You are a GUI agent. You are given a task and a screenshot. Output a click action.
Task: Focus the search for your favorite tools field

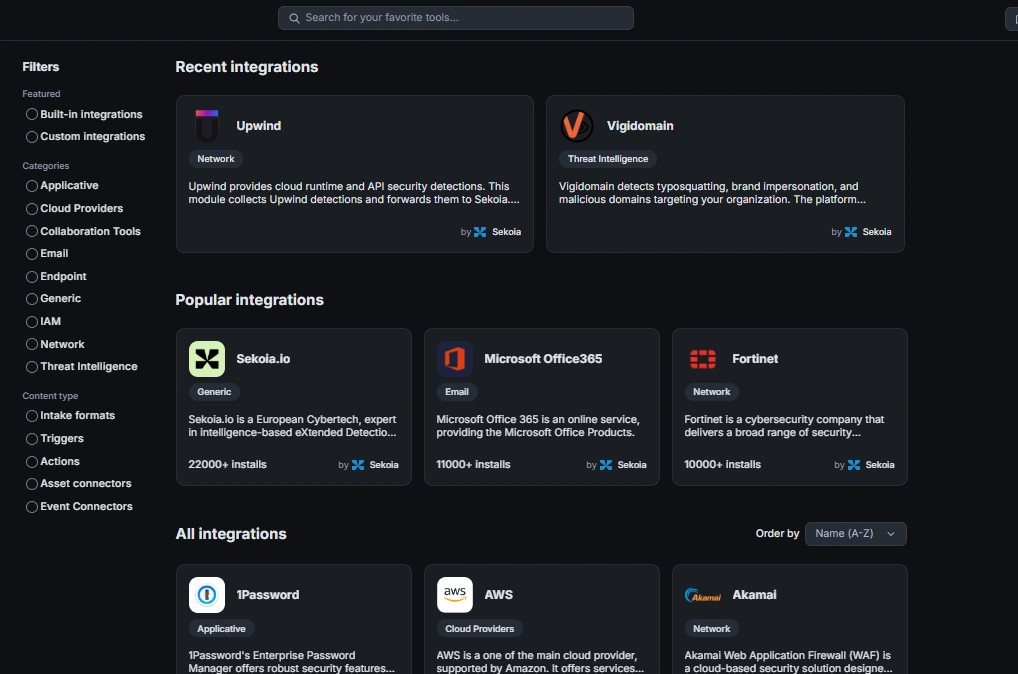456,18
